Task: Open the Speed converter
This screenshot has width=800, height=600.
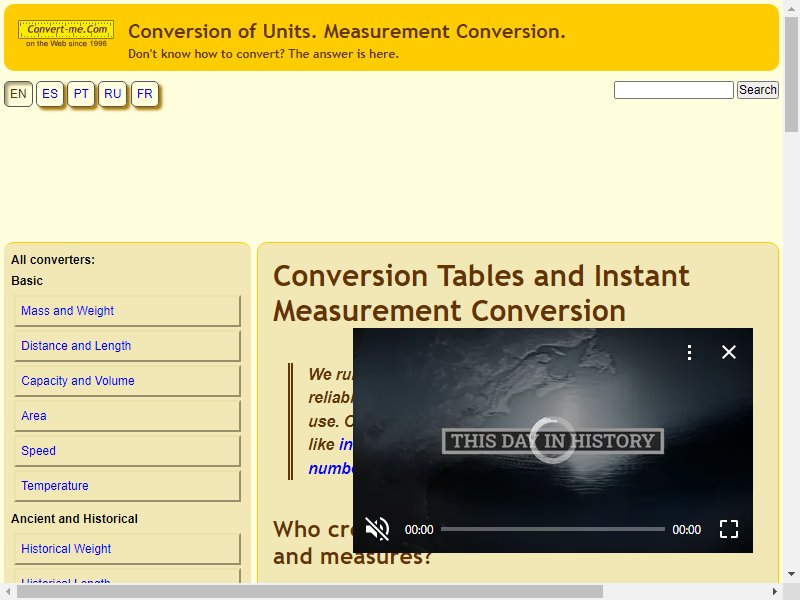Action: coord(127,451)
